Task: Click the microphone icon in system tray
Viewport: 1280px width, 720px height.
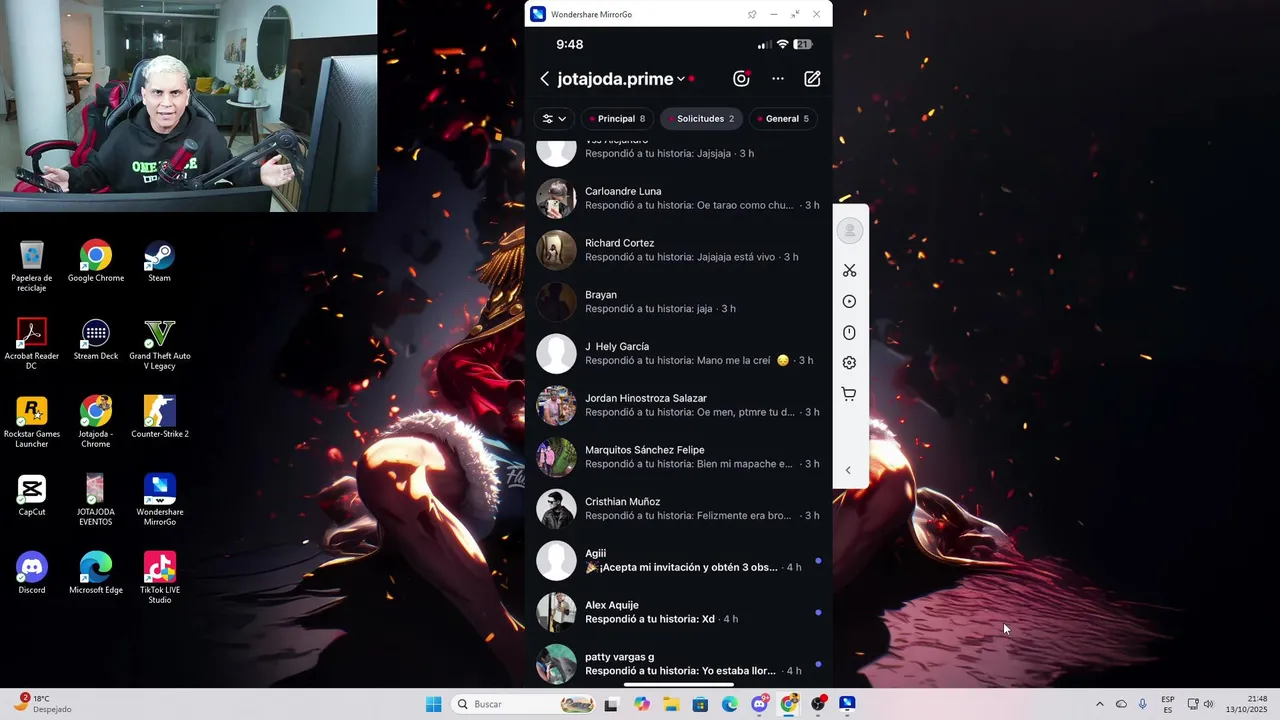Action: point(1143,704)
